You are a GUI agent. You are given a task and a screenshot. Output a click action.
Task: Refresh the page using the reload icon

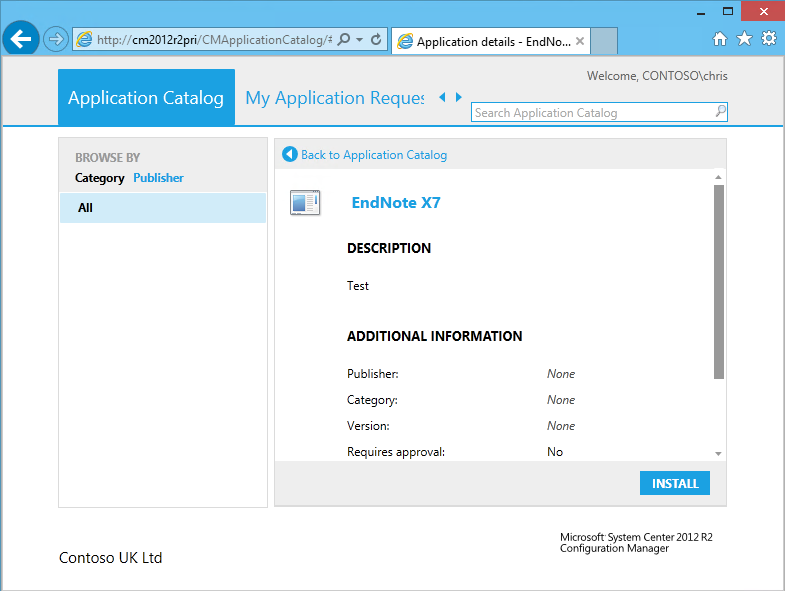376,39
